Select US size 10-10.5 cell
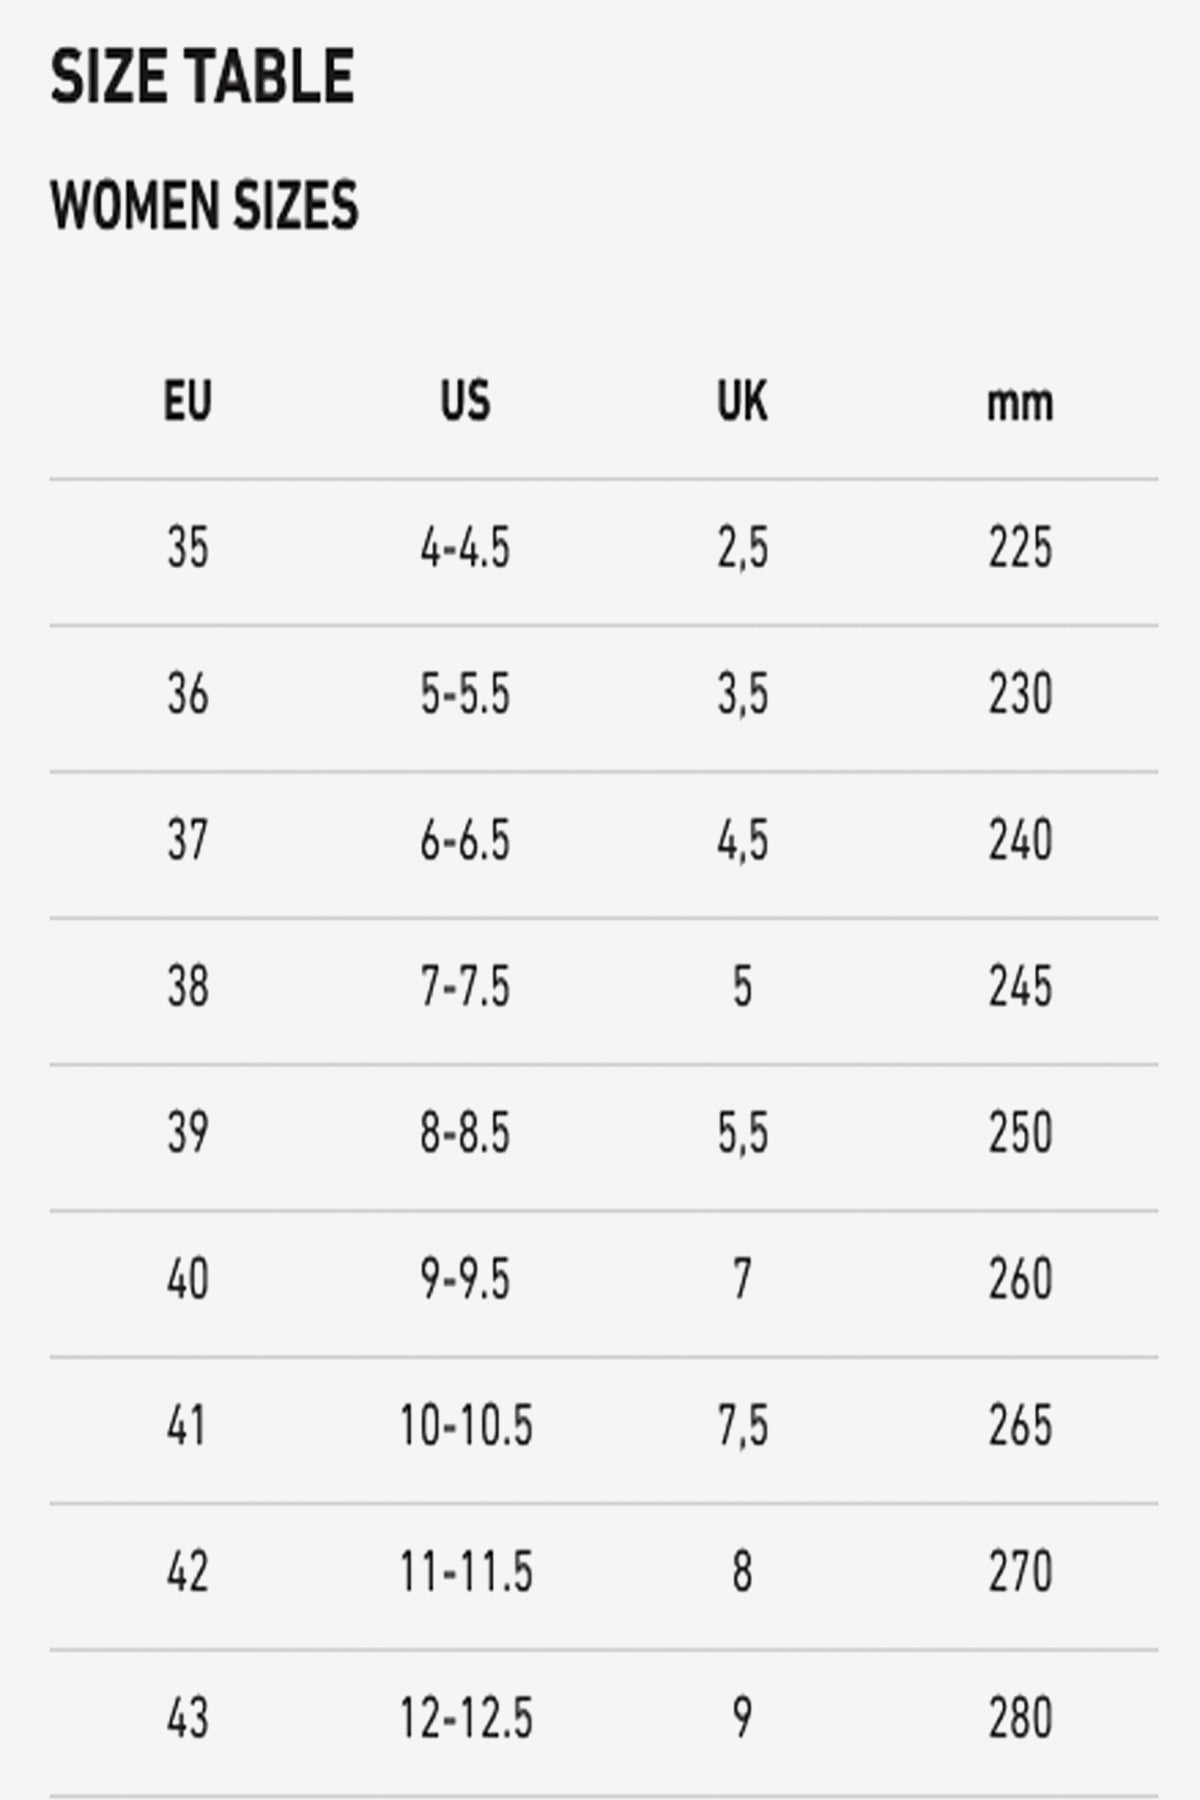 pos(466,1426)
